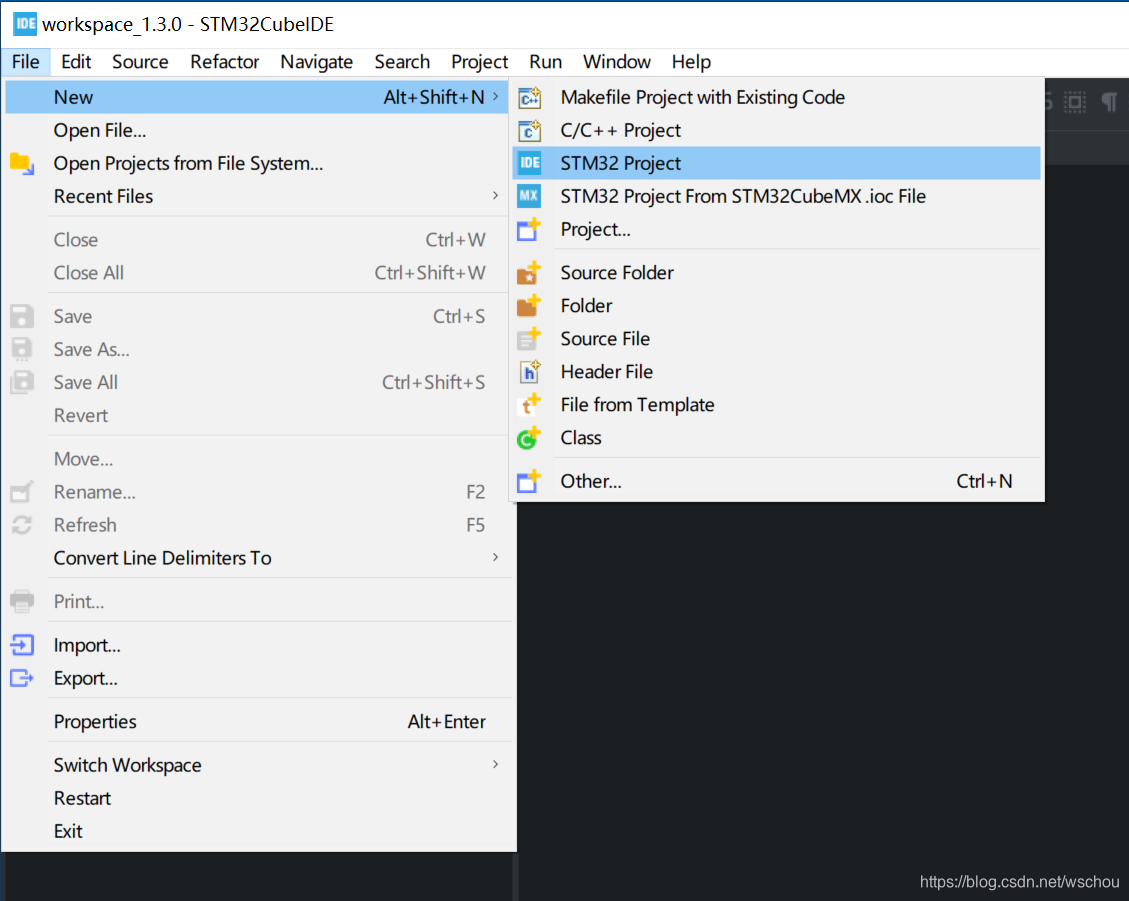The height and width of the screenshot is (901, 1129).
Task: Open the Other... project wizard
Action: click(x=591, y=481)
